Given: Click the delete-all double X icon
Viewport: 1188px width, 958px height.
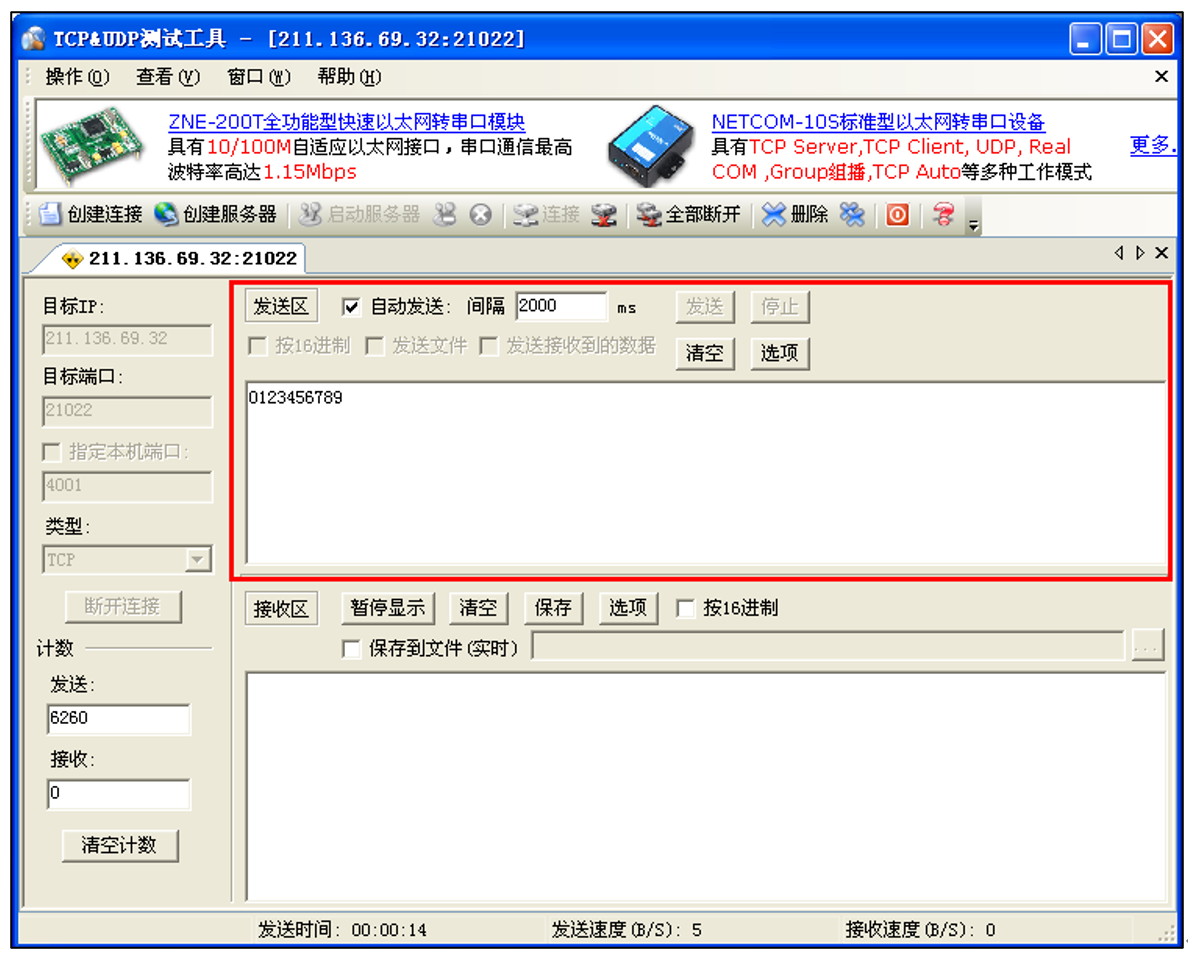Looking at the screenshot, I should [852, 214].
